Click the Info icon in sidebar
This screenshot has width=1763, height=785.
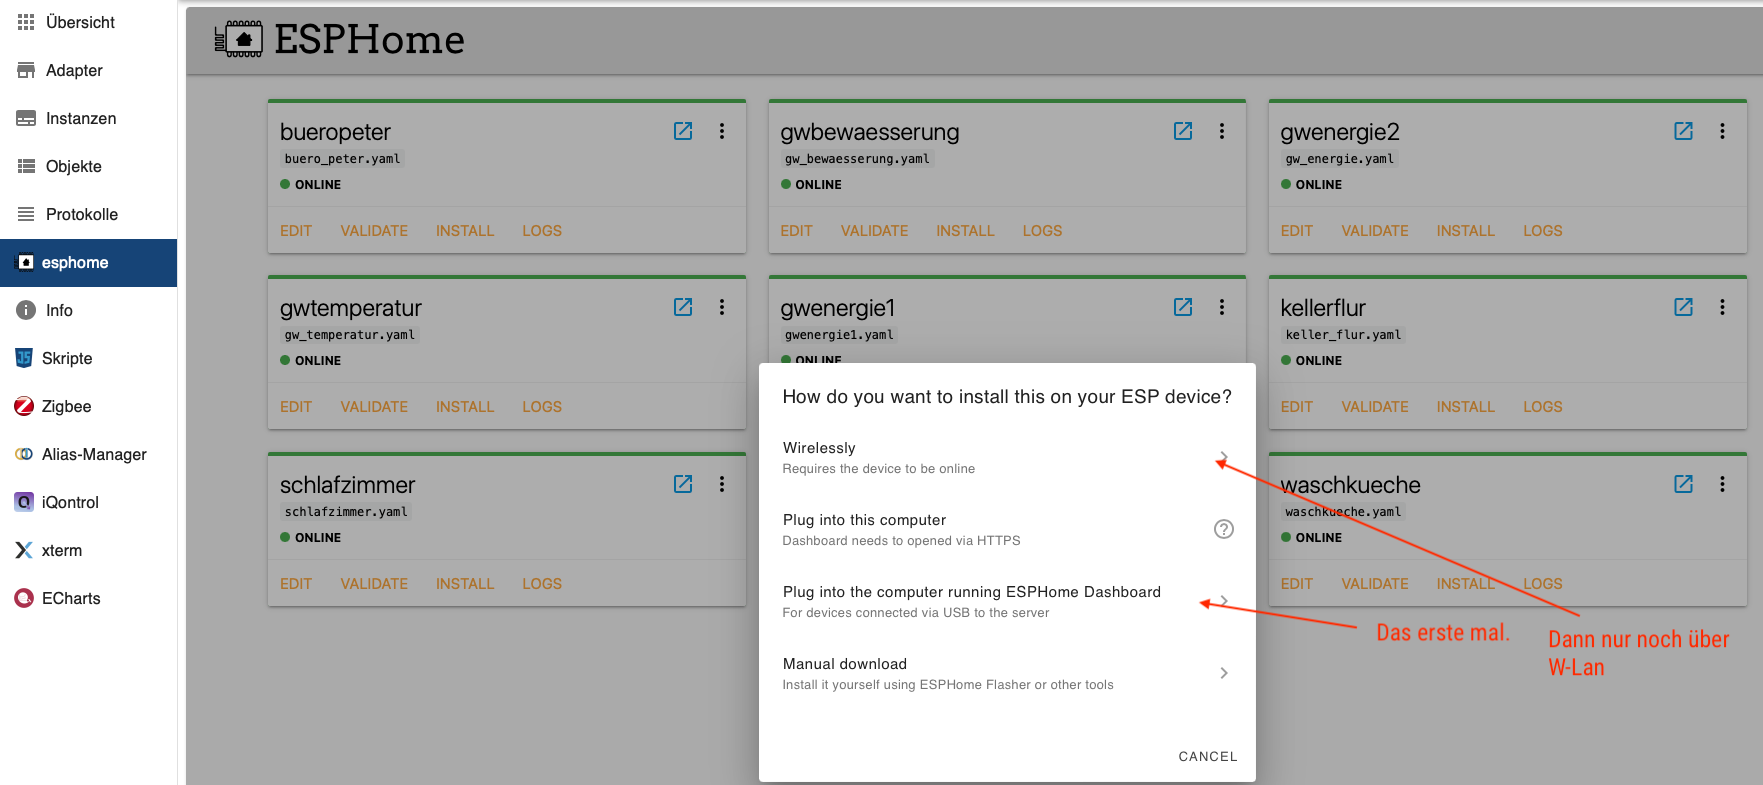tap(26, 310)
